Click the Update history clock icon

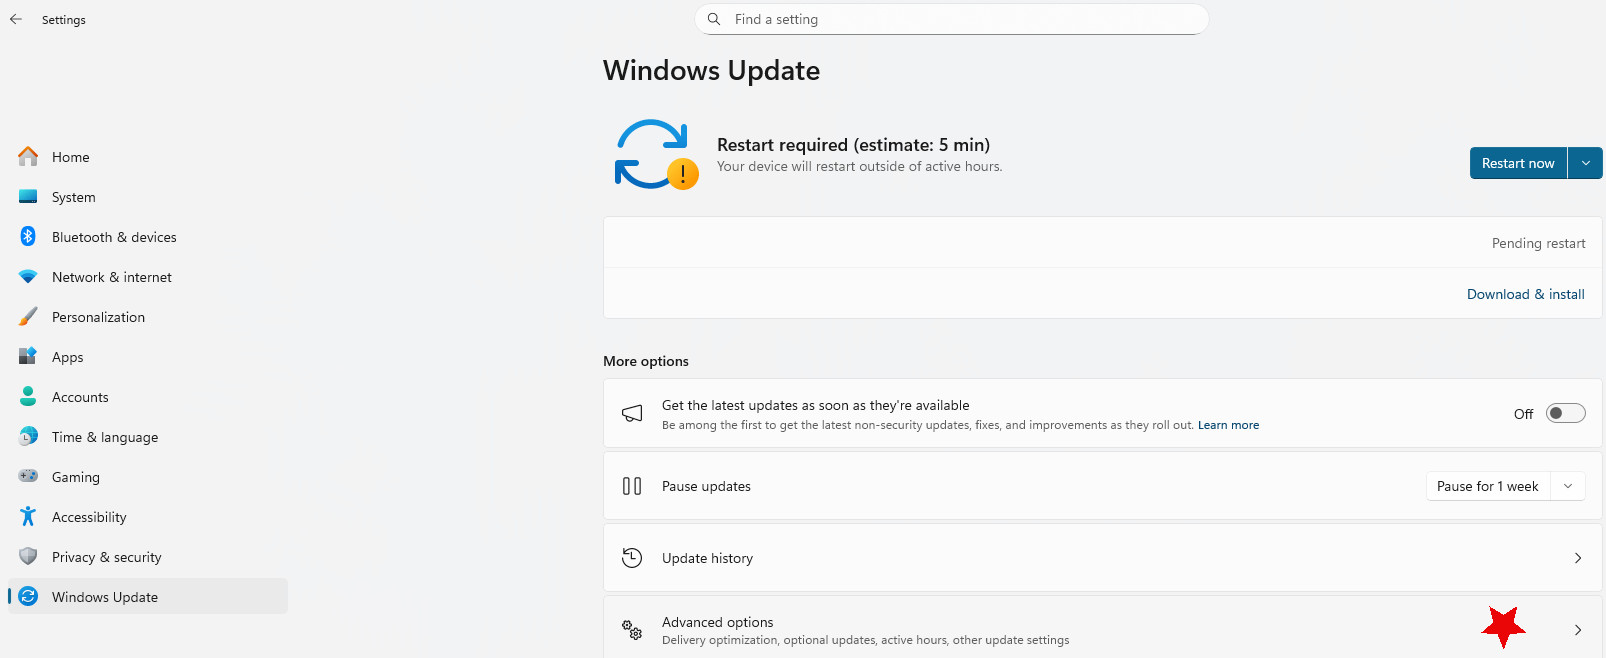coord(632,558)
